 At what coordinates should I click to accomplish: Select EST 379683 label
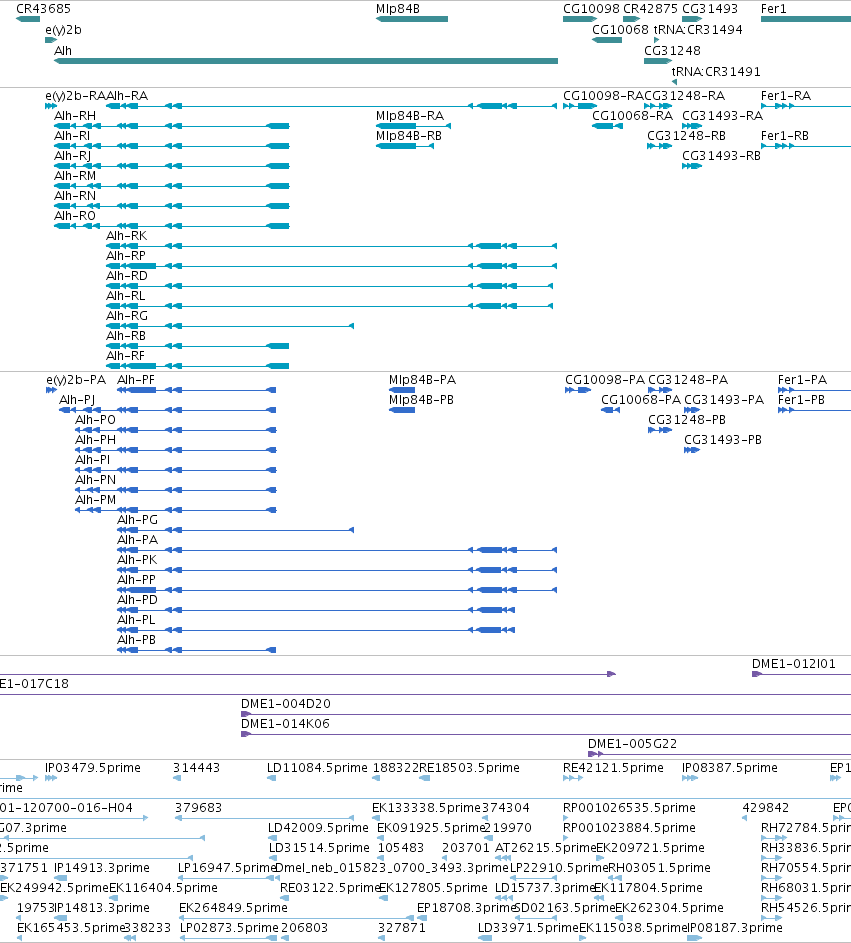pos(198,808)
